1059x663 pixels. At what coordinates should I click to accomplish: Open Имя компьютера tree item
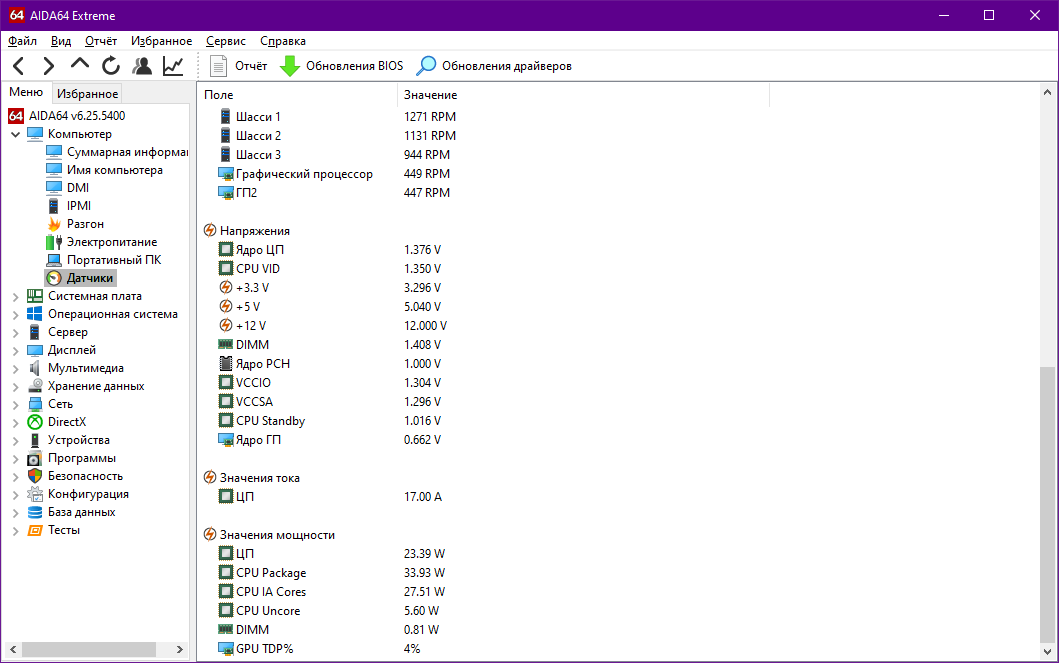pyautogui.click(x=105, y=170)
